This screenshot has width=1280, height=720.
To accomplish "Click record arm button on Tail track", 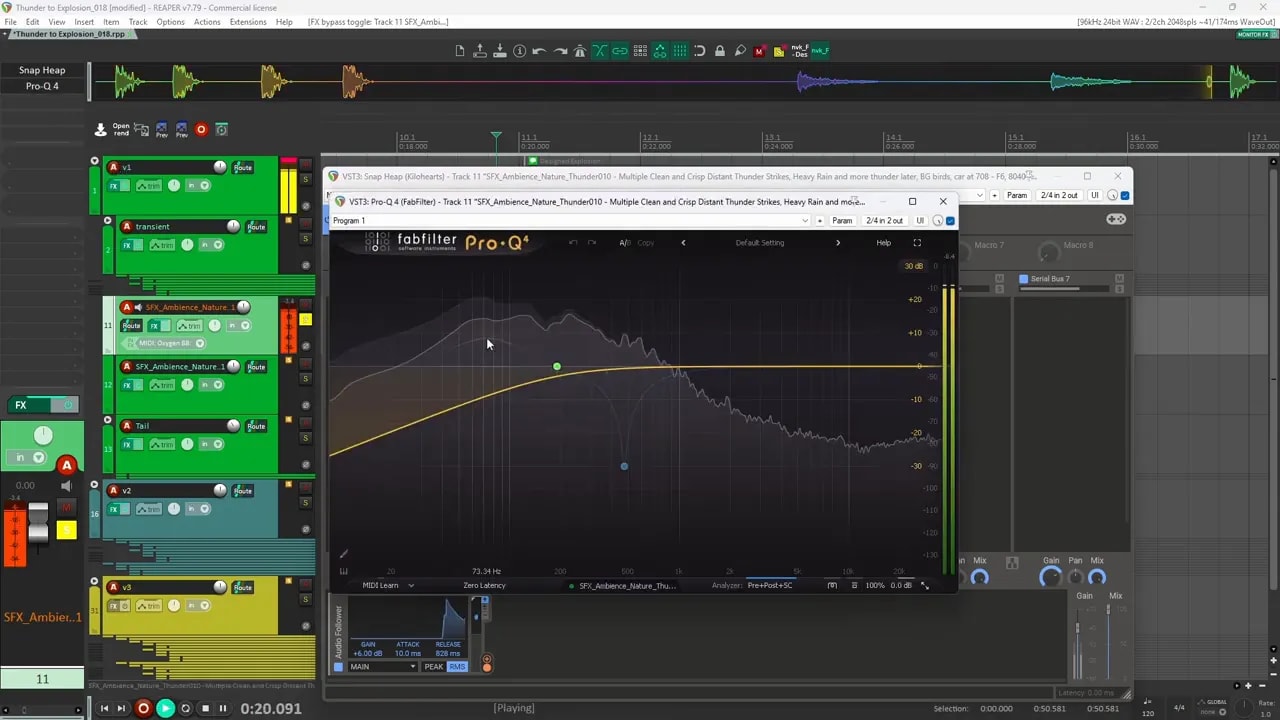I will click(126, 426).
